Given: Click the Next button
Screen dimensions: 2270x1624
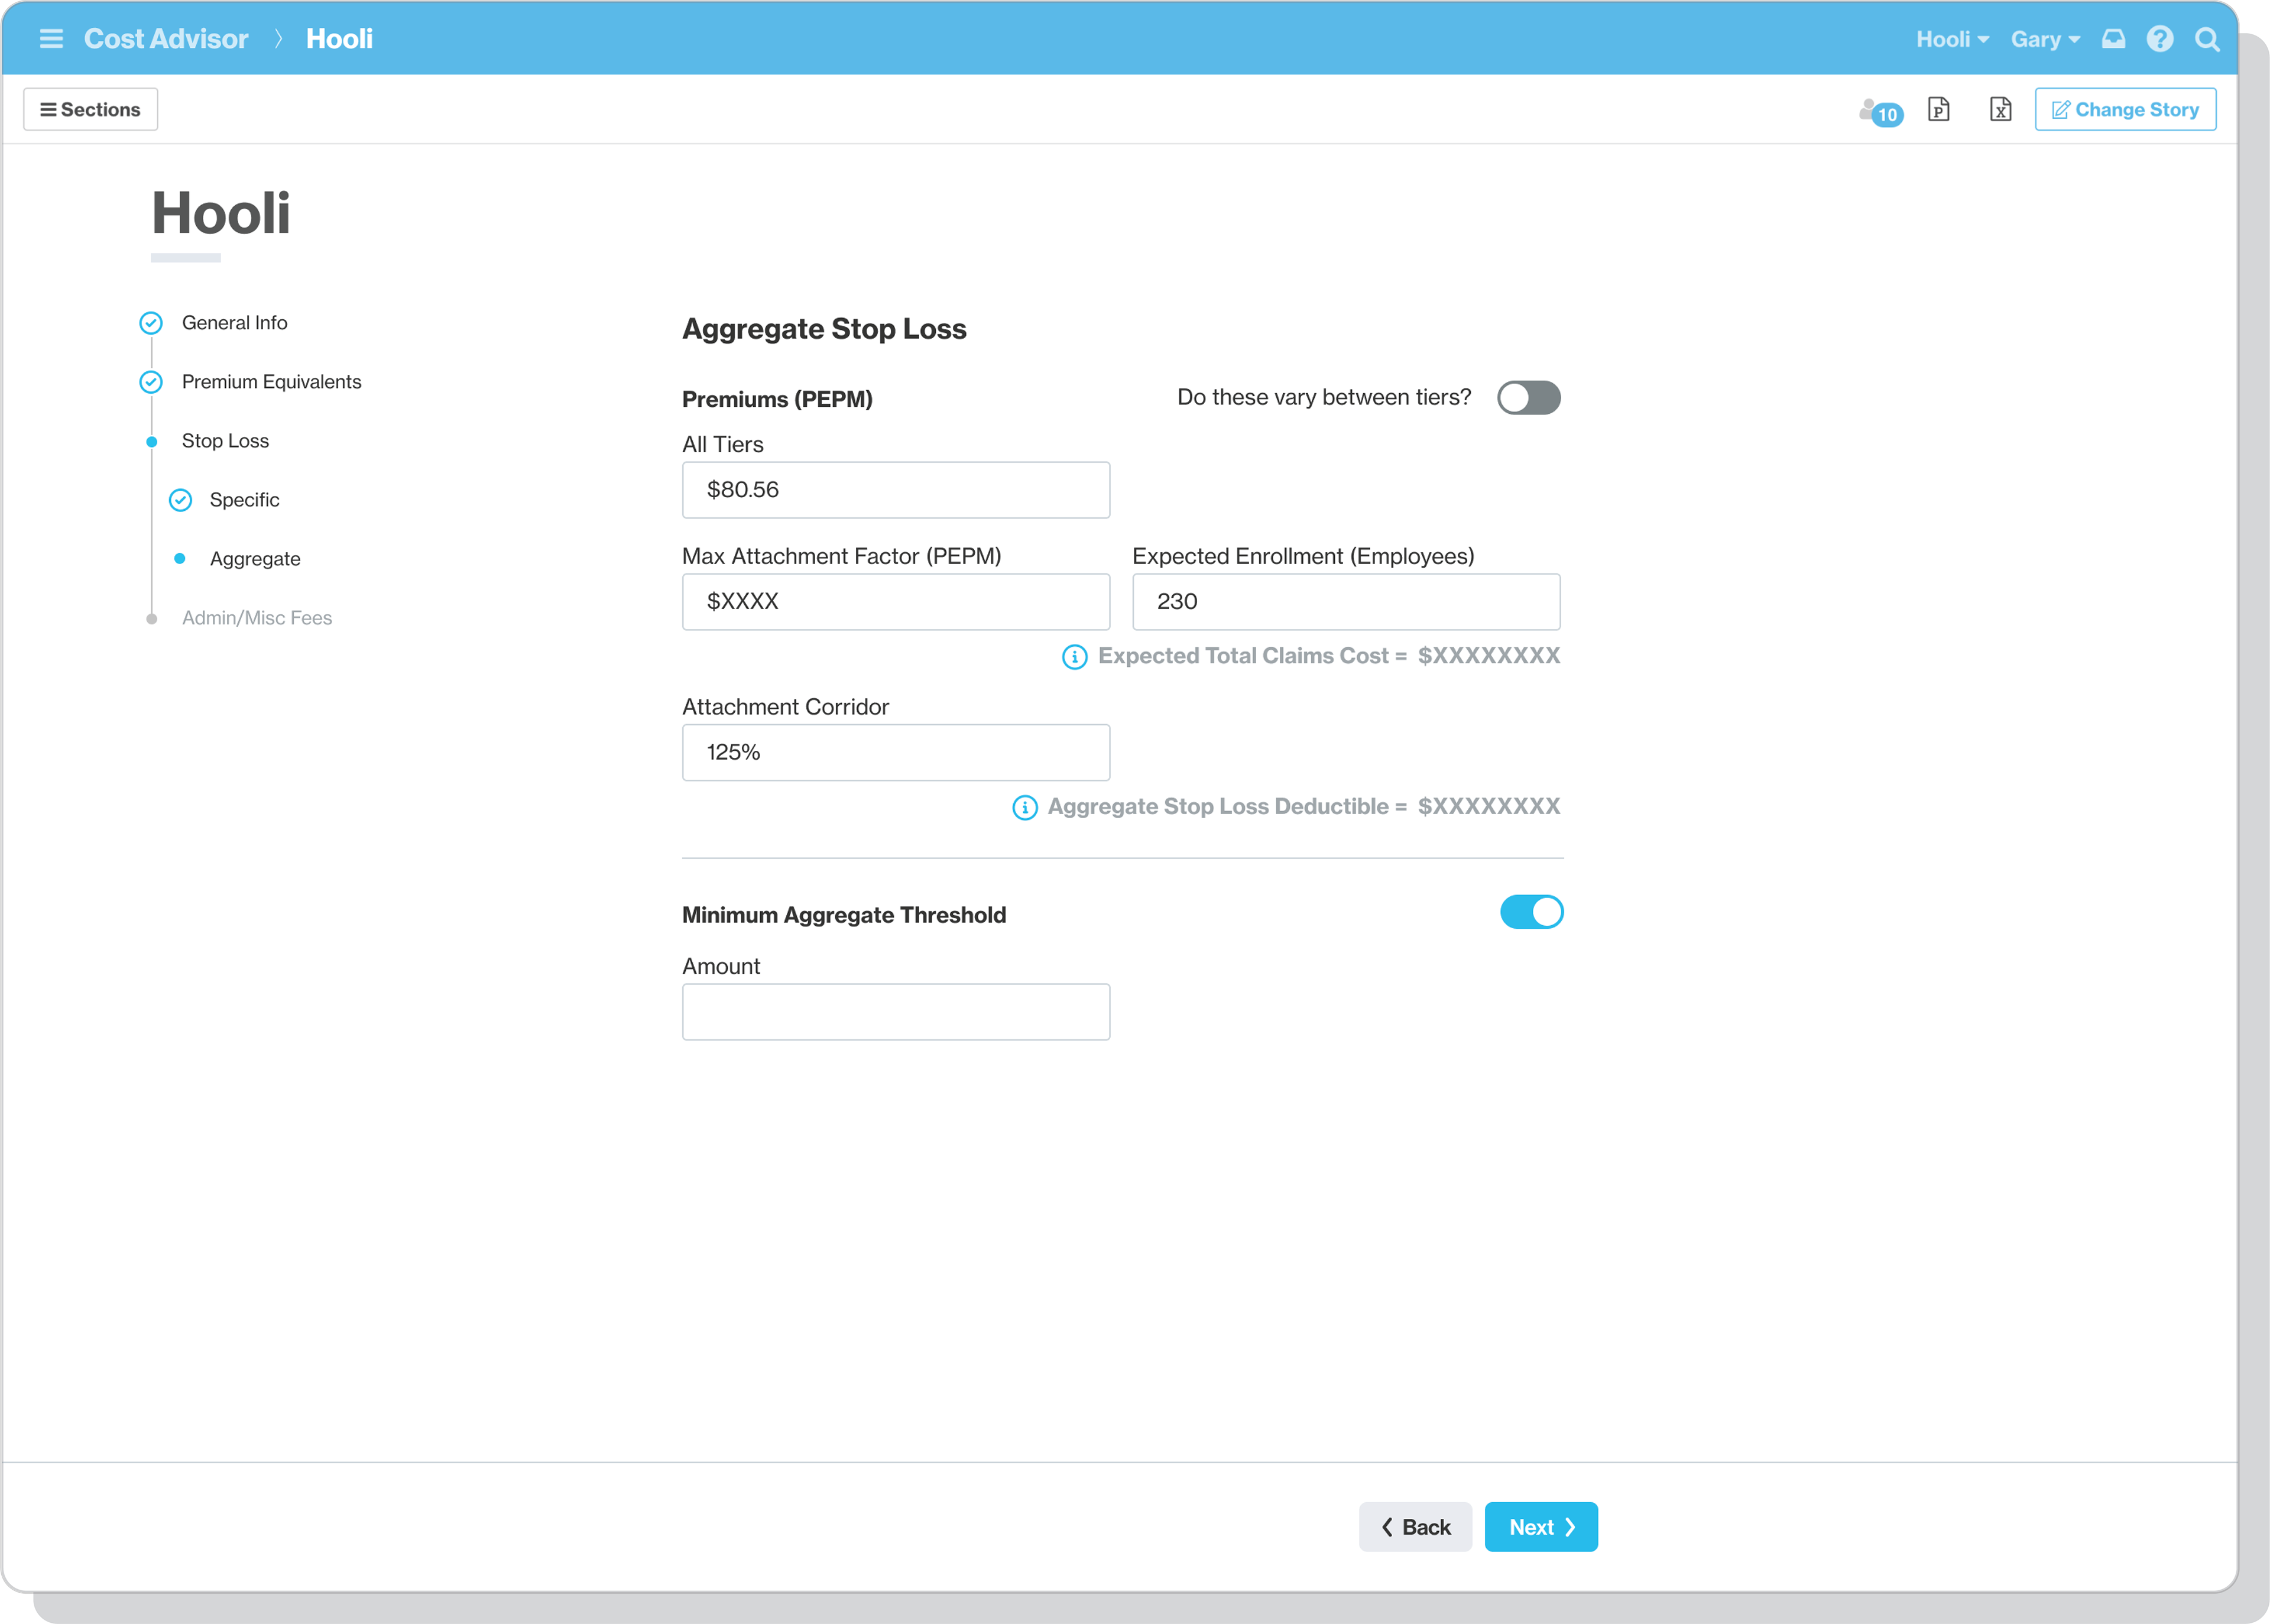Looking at the screenshot, I should [x=1540, y=1527].
